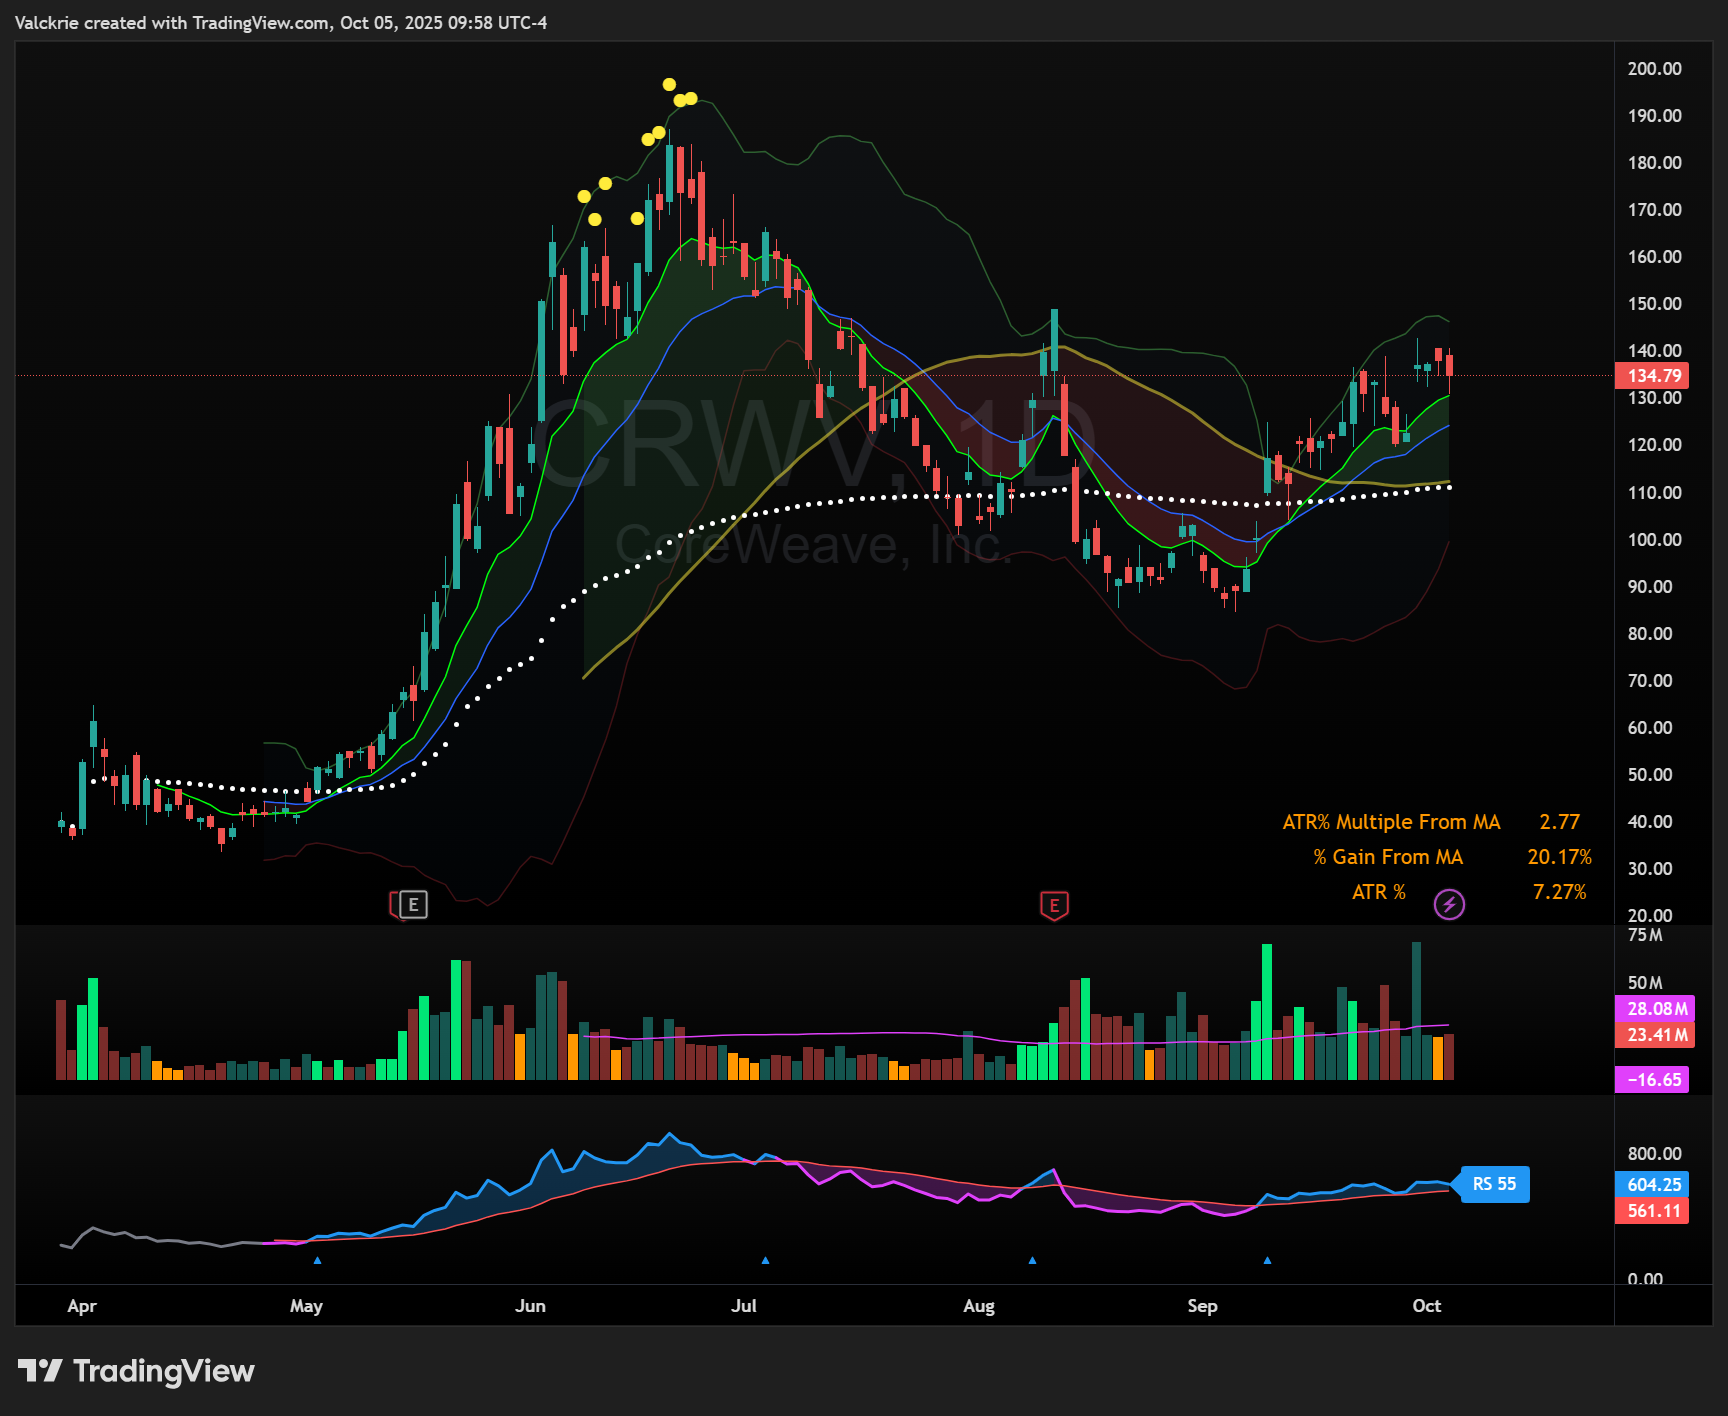Click the 50.00 price axis label
The width and height of the screenshot is (1728, 1416).
(1649, 775)
